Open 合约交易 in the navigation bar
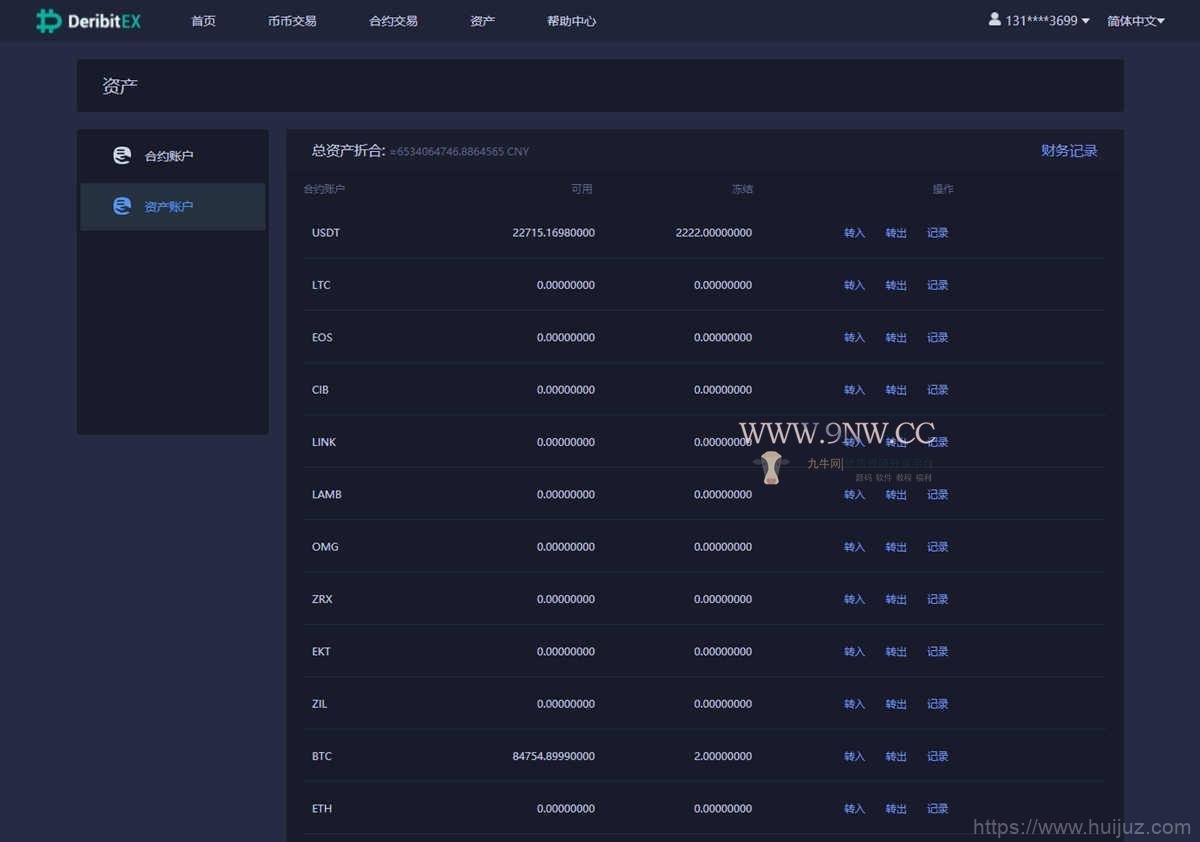The image size is (1200, 842). (x=393, y=20)
